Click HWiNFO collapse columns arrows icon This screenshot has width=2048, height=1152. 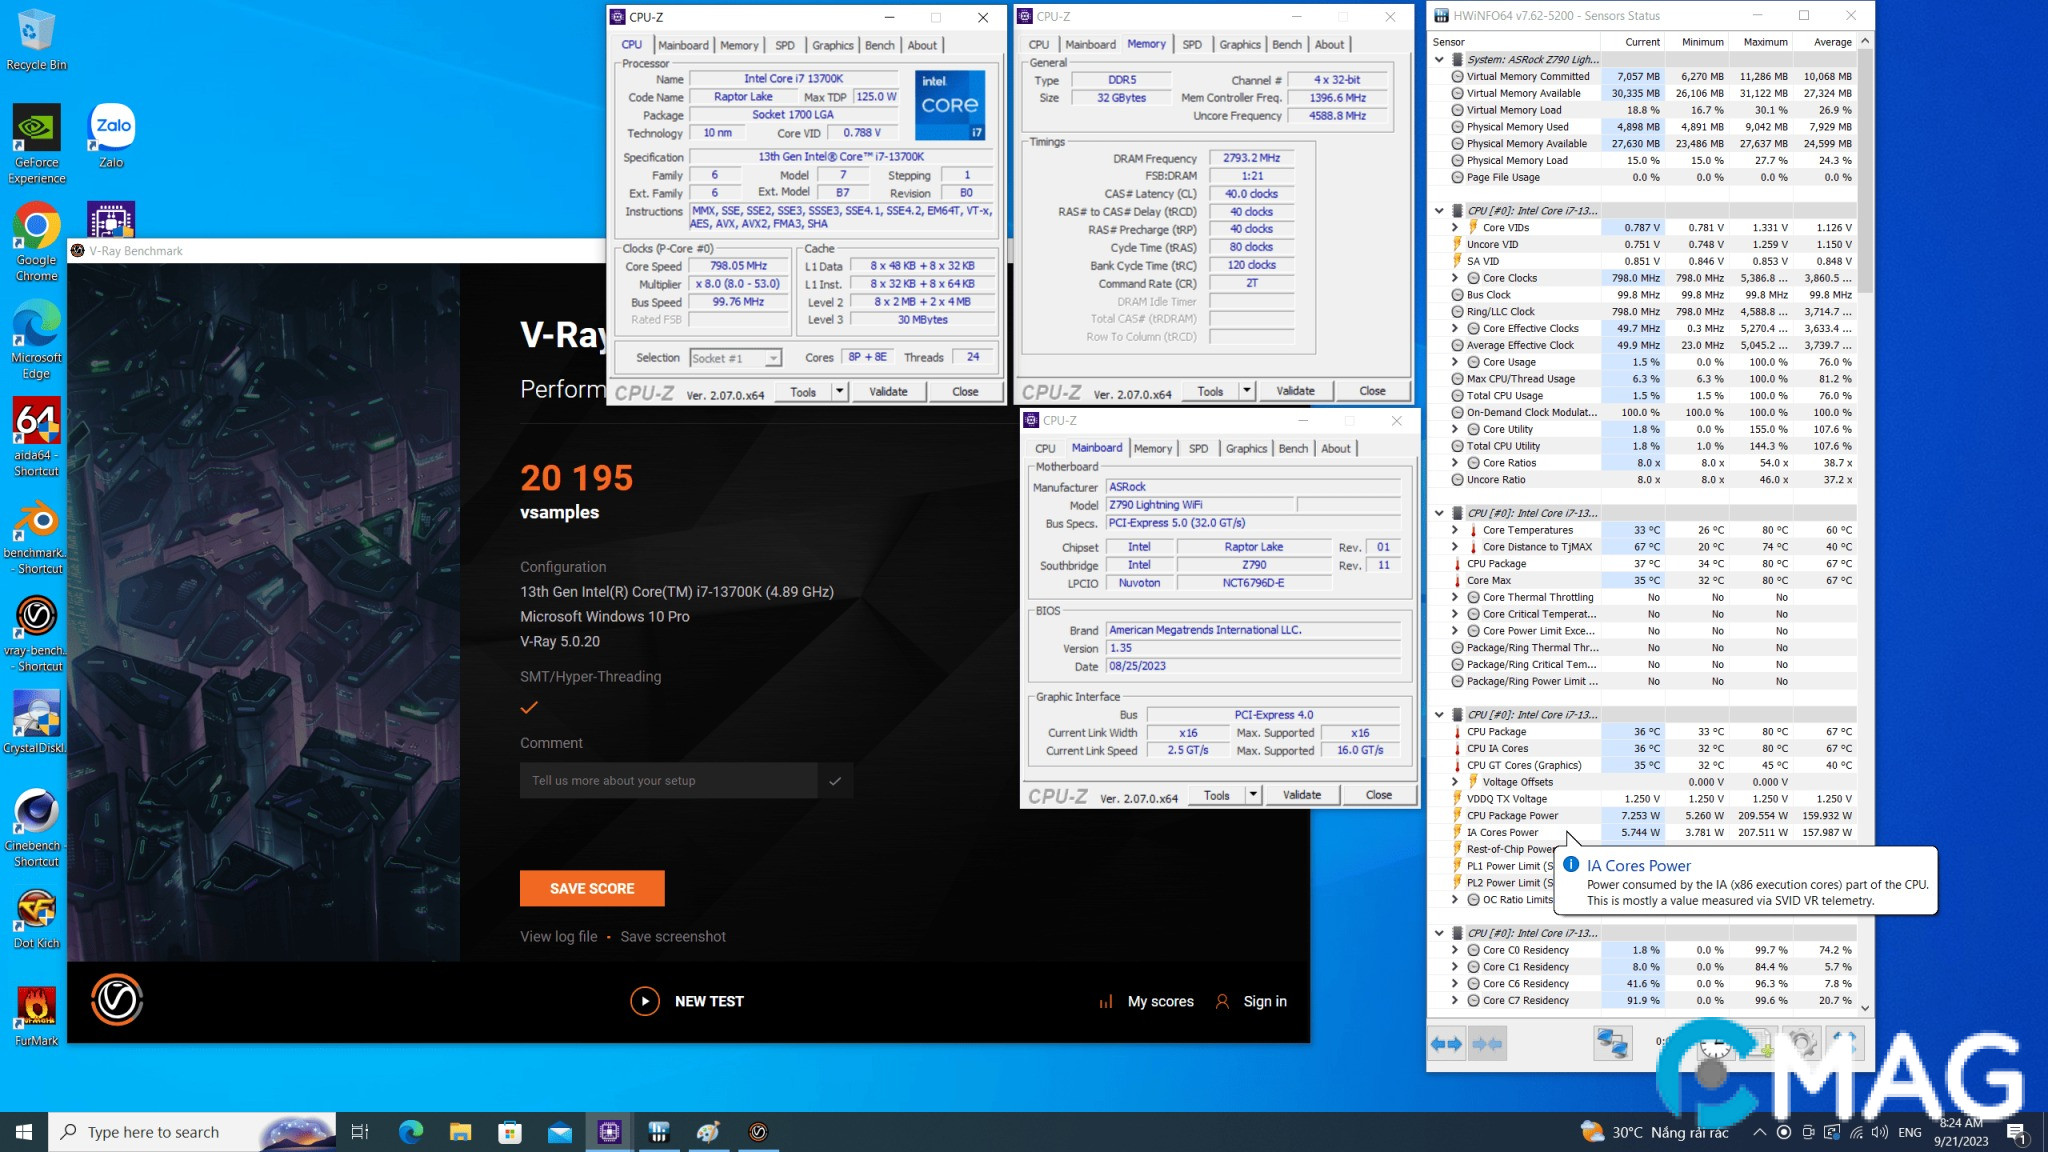click(1487, 1044)
